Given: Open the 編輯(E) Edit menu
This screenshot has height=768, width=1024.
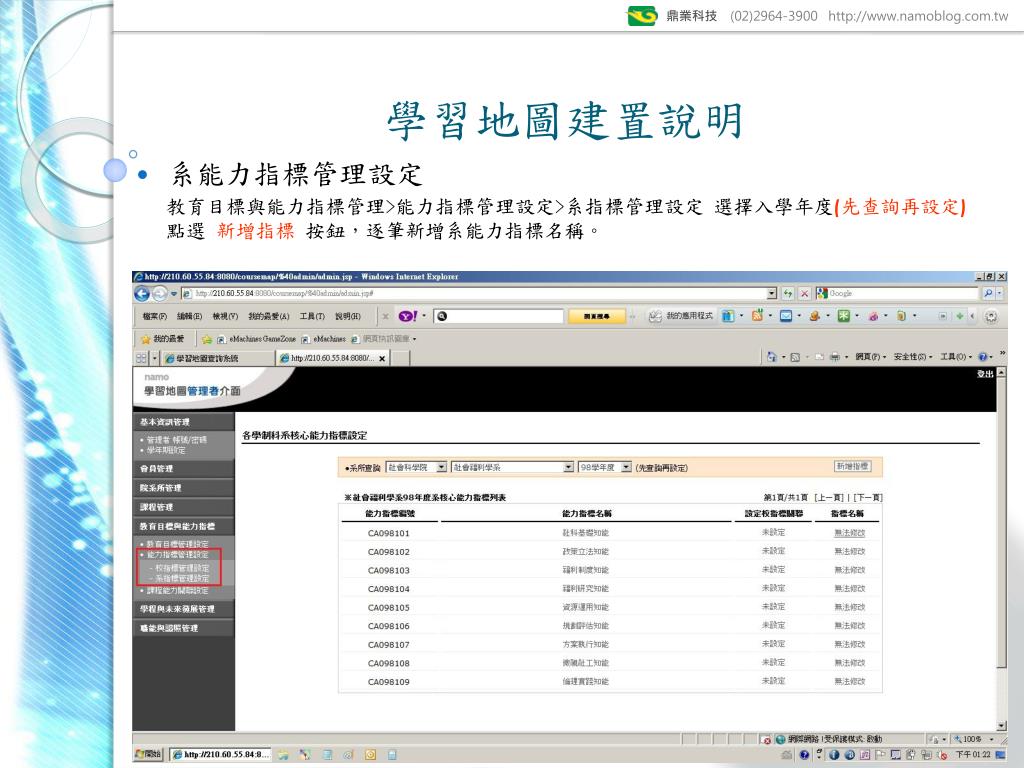Looking at the screenshot, I should pyautogui.click(x=189, y=317).
